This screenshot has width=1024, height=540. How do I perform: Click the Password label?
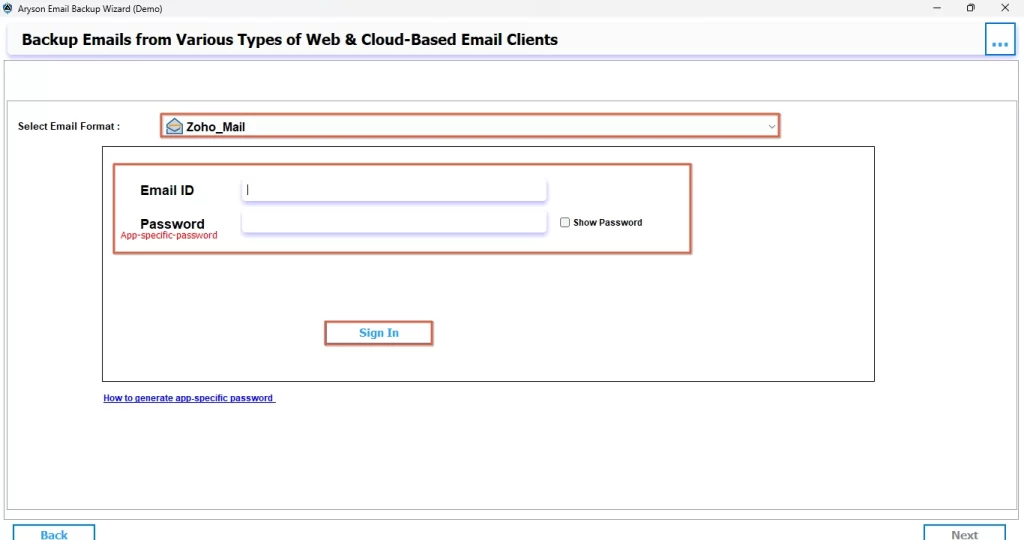pyautogui.click(x=172, y=223)
